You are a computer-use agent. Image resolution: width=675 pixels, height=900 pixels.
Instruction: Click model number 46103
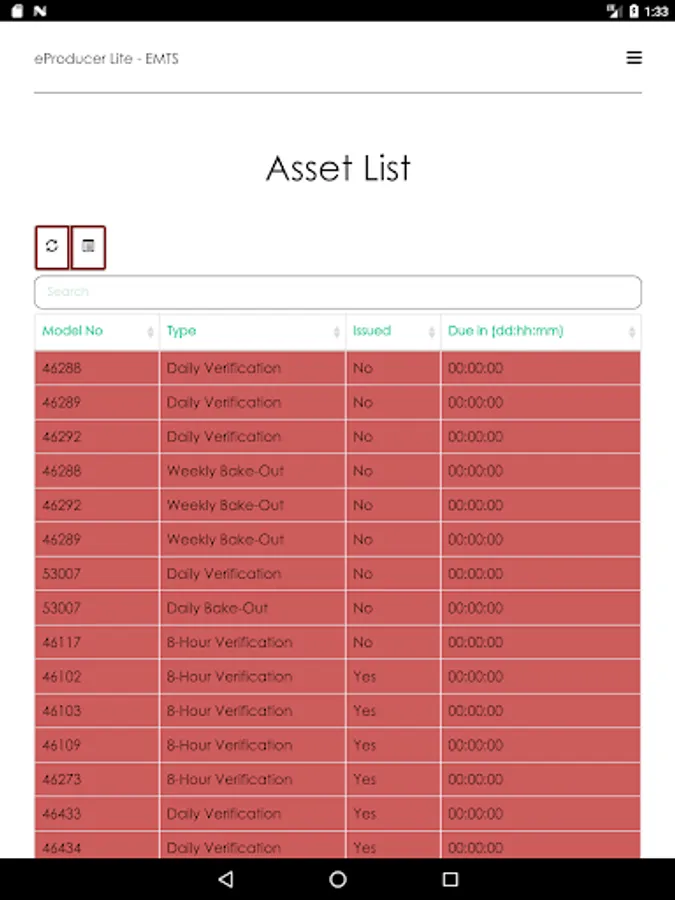62,711
